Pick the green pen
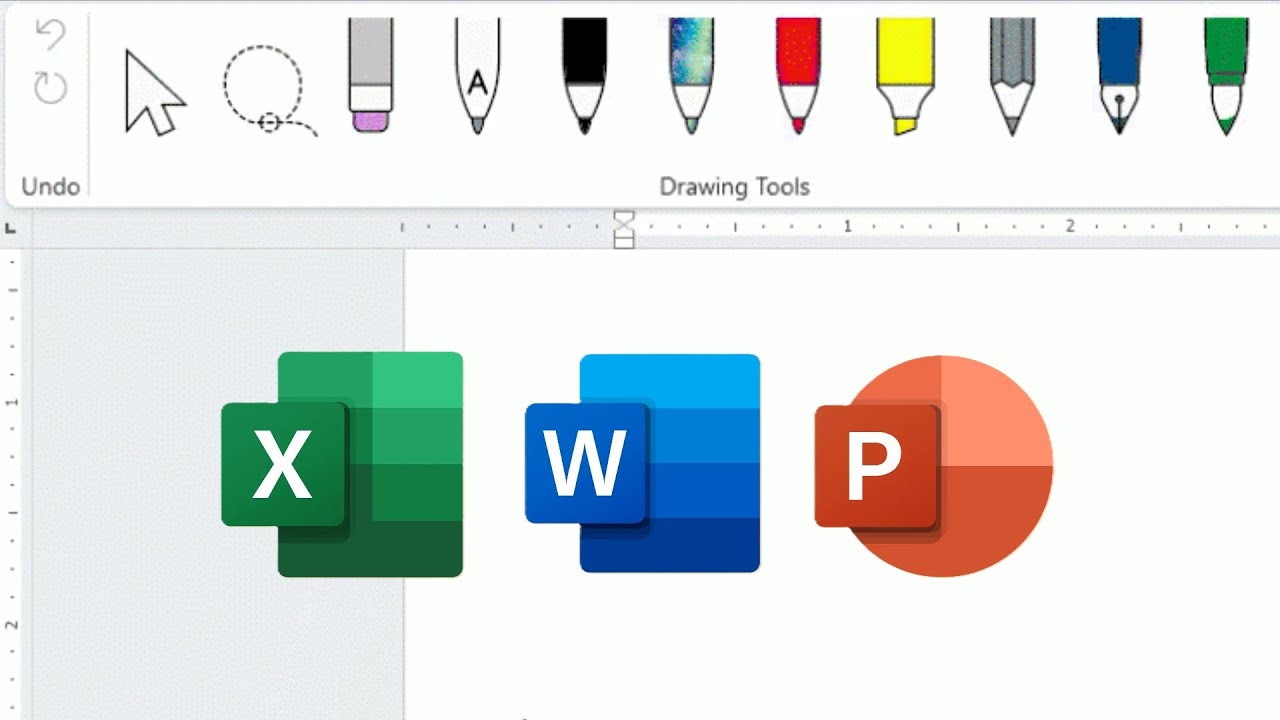 click(1226, 75)
